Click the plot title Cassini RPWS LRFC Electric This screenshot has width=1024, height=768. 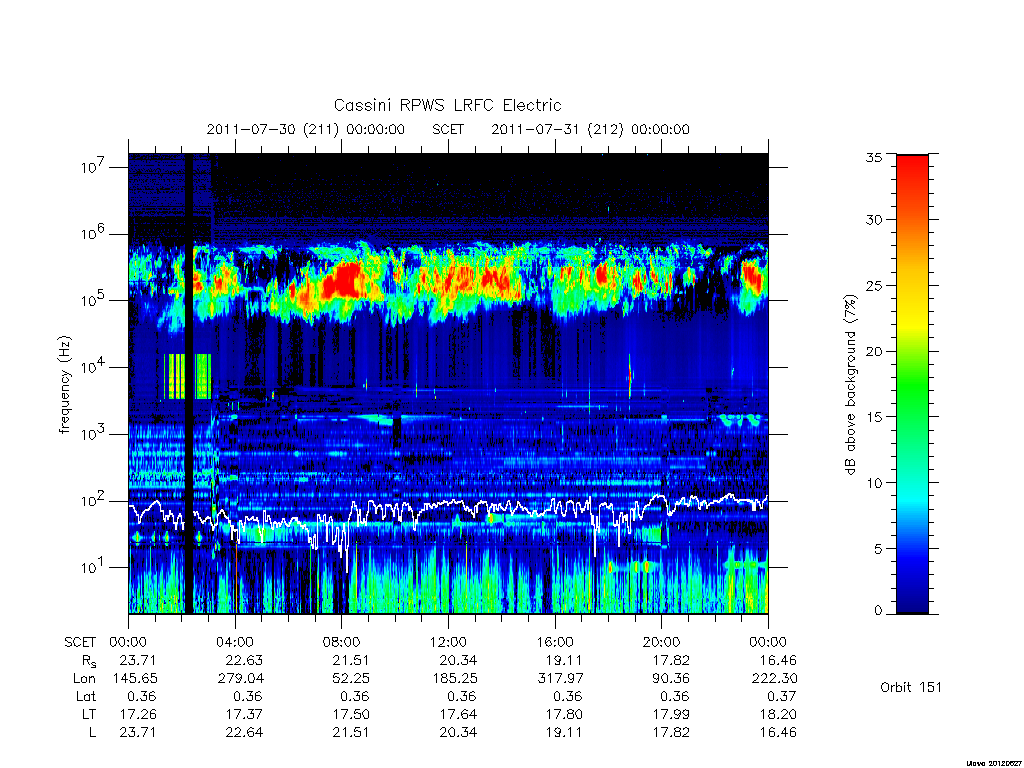pyautogui.click(x=447, y=105)
